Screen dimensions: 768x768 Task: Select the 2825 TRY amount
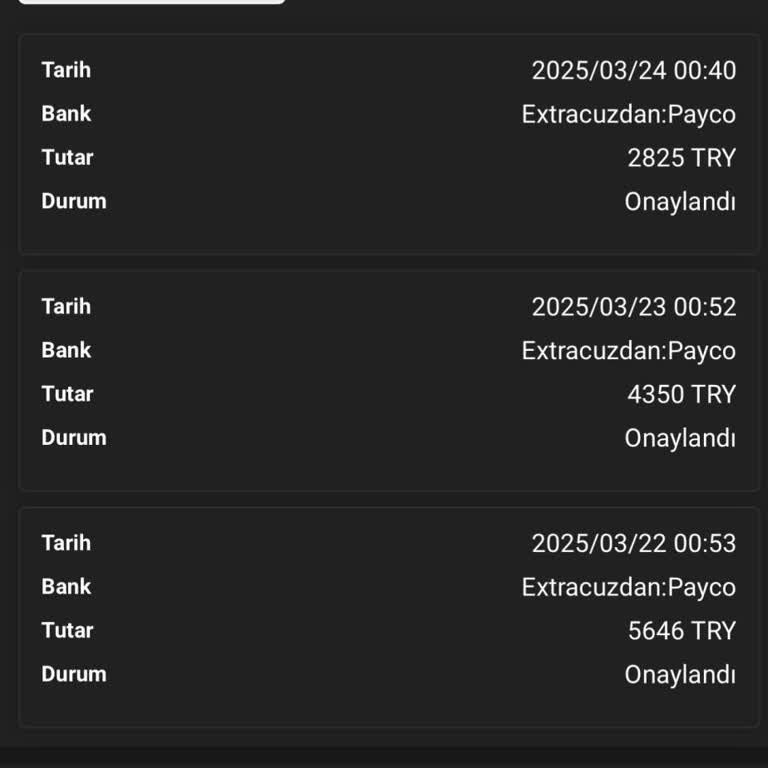(x=681, y=158)
